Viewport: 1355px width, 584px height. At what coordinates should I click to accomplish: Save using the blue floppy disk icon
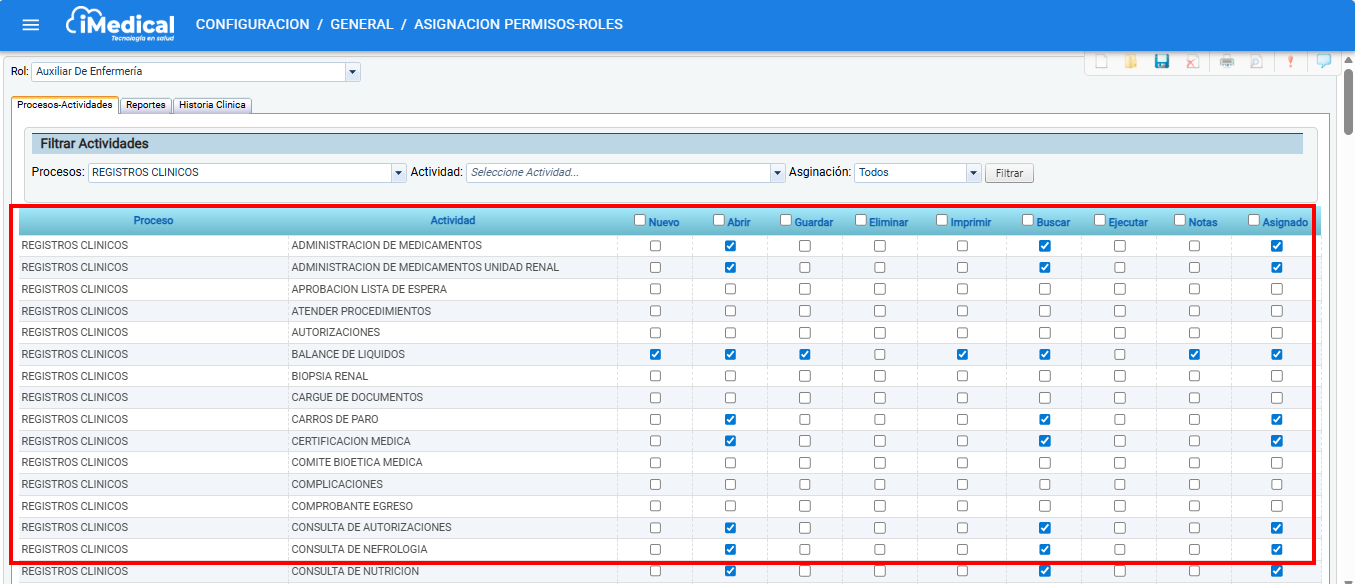pyautogui.click(x=1162, y=62)
